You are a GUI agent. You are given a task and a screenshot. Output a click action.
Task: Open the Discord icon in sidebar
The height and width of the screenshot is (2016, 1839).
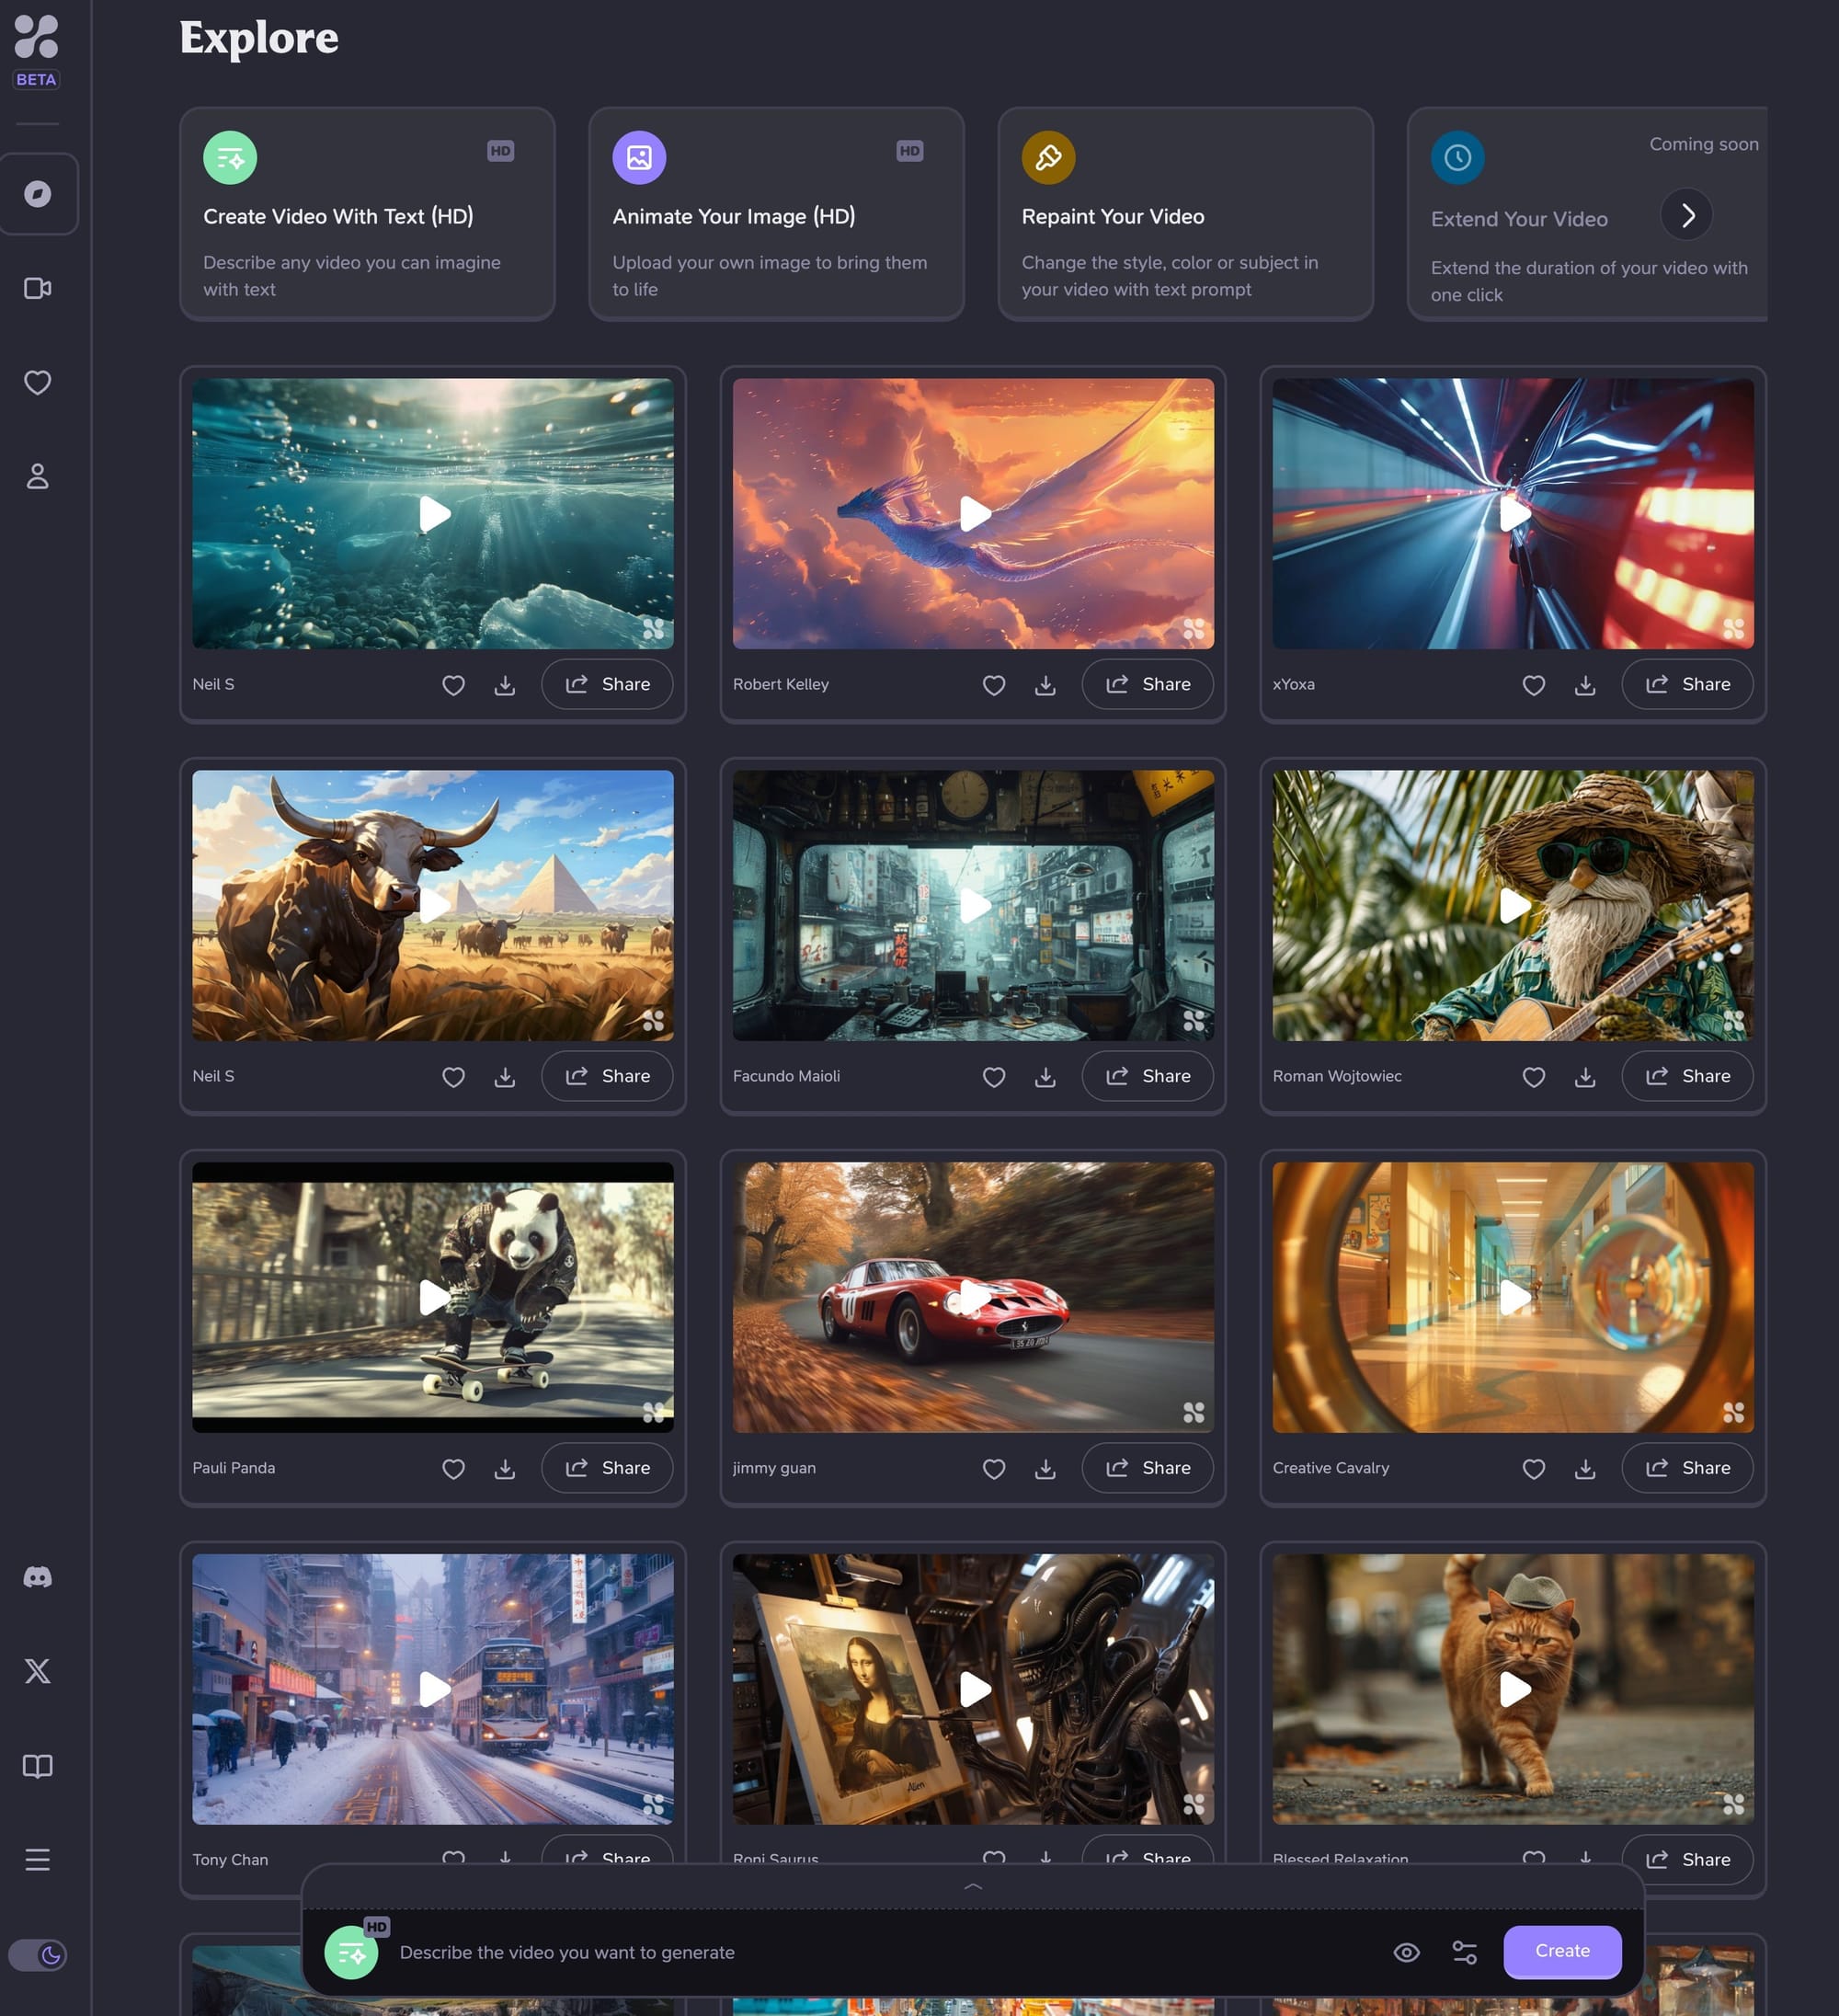[x=38, y=1577]
